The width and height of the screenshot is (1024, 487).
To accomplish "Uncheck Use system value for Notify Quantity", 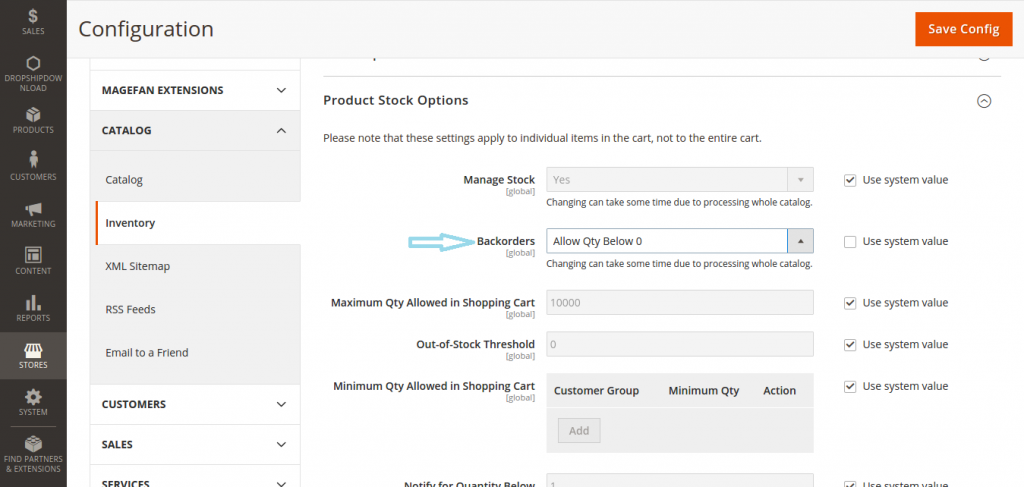I will 850,484.
